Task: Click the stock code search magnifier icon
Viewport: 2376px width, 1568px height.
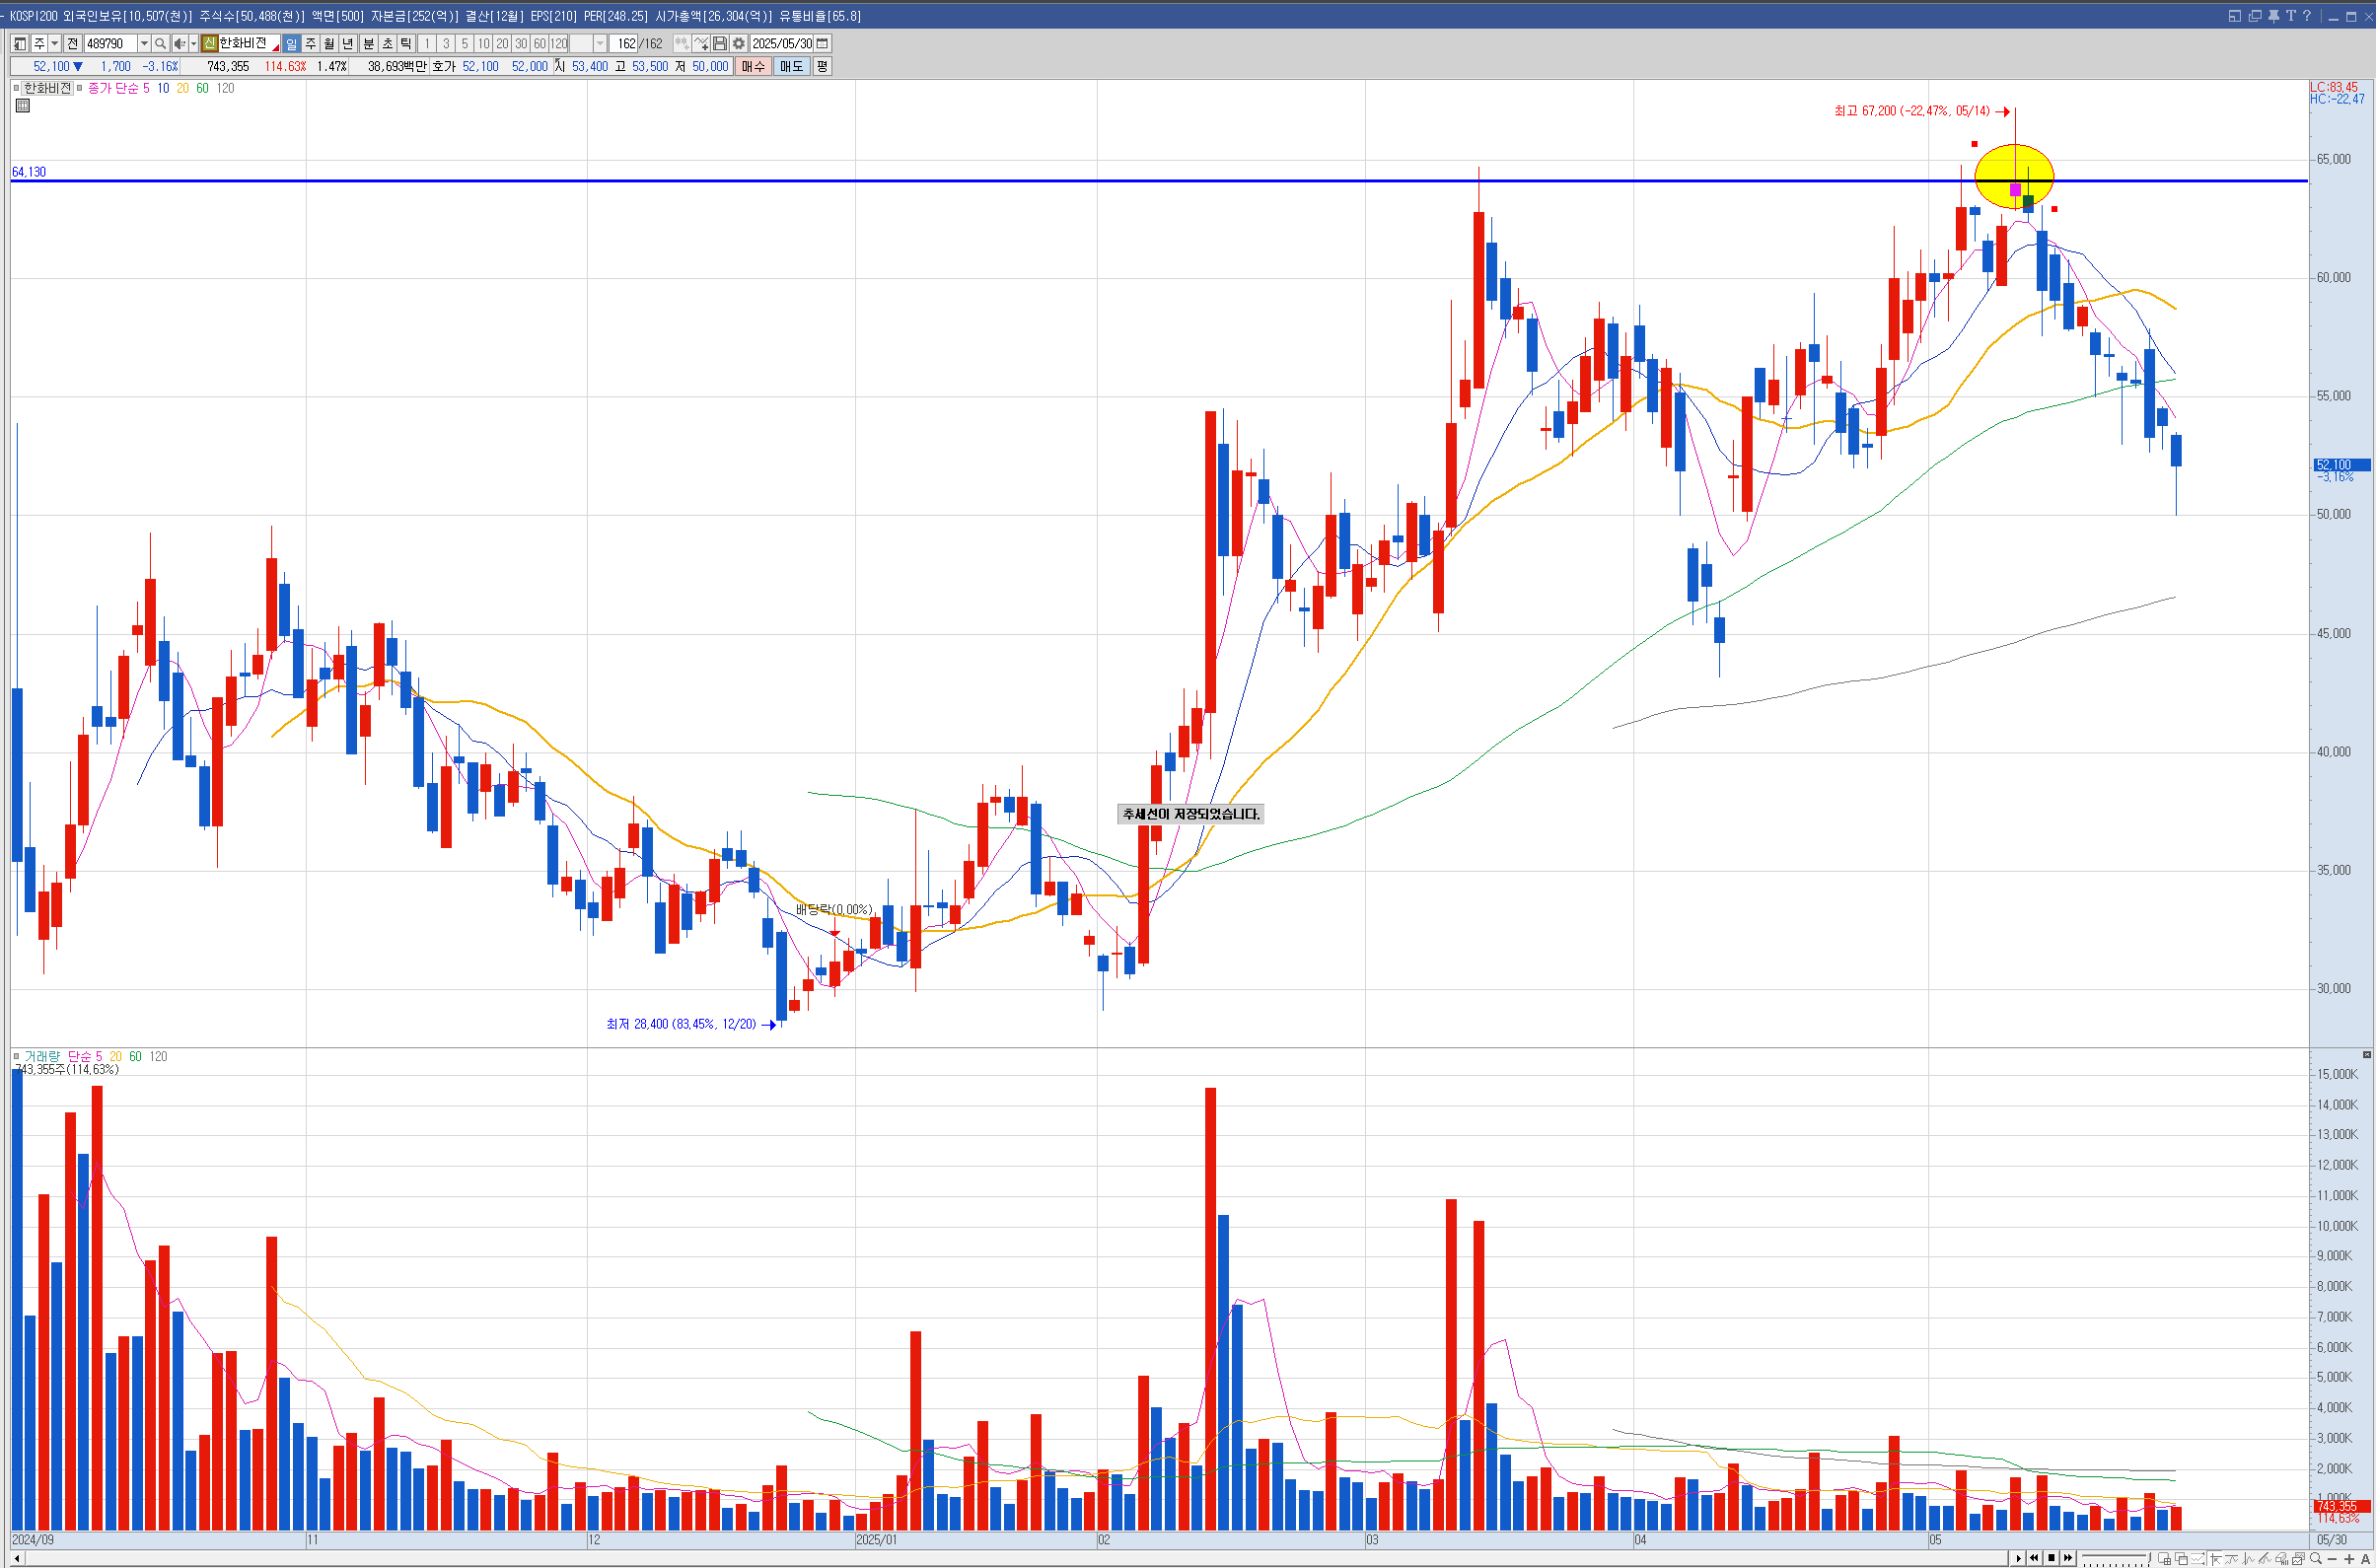Action: pos(160,44)
